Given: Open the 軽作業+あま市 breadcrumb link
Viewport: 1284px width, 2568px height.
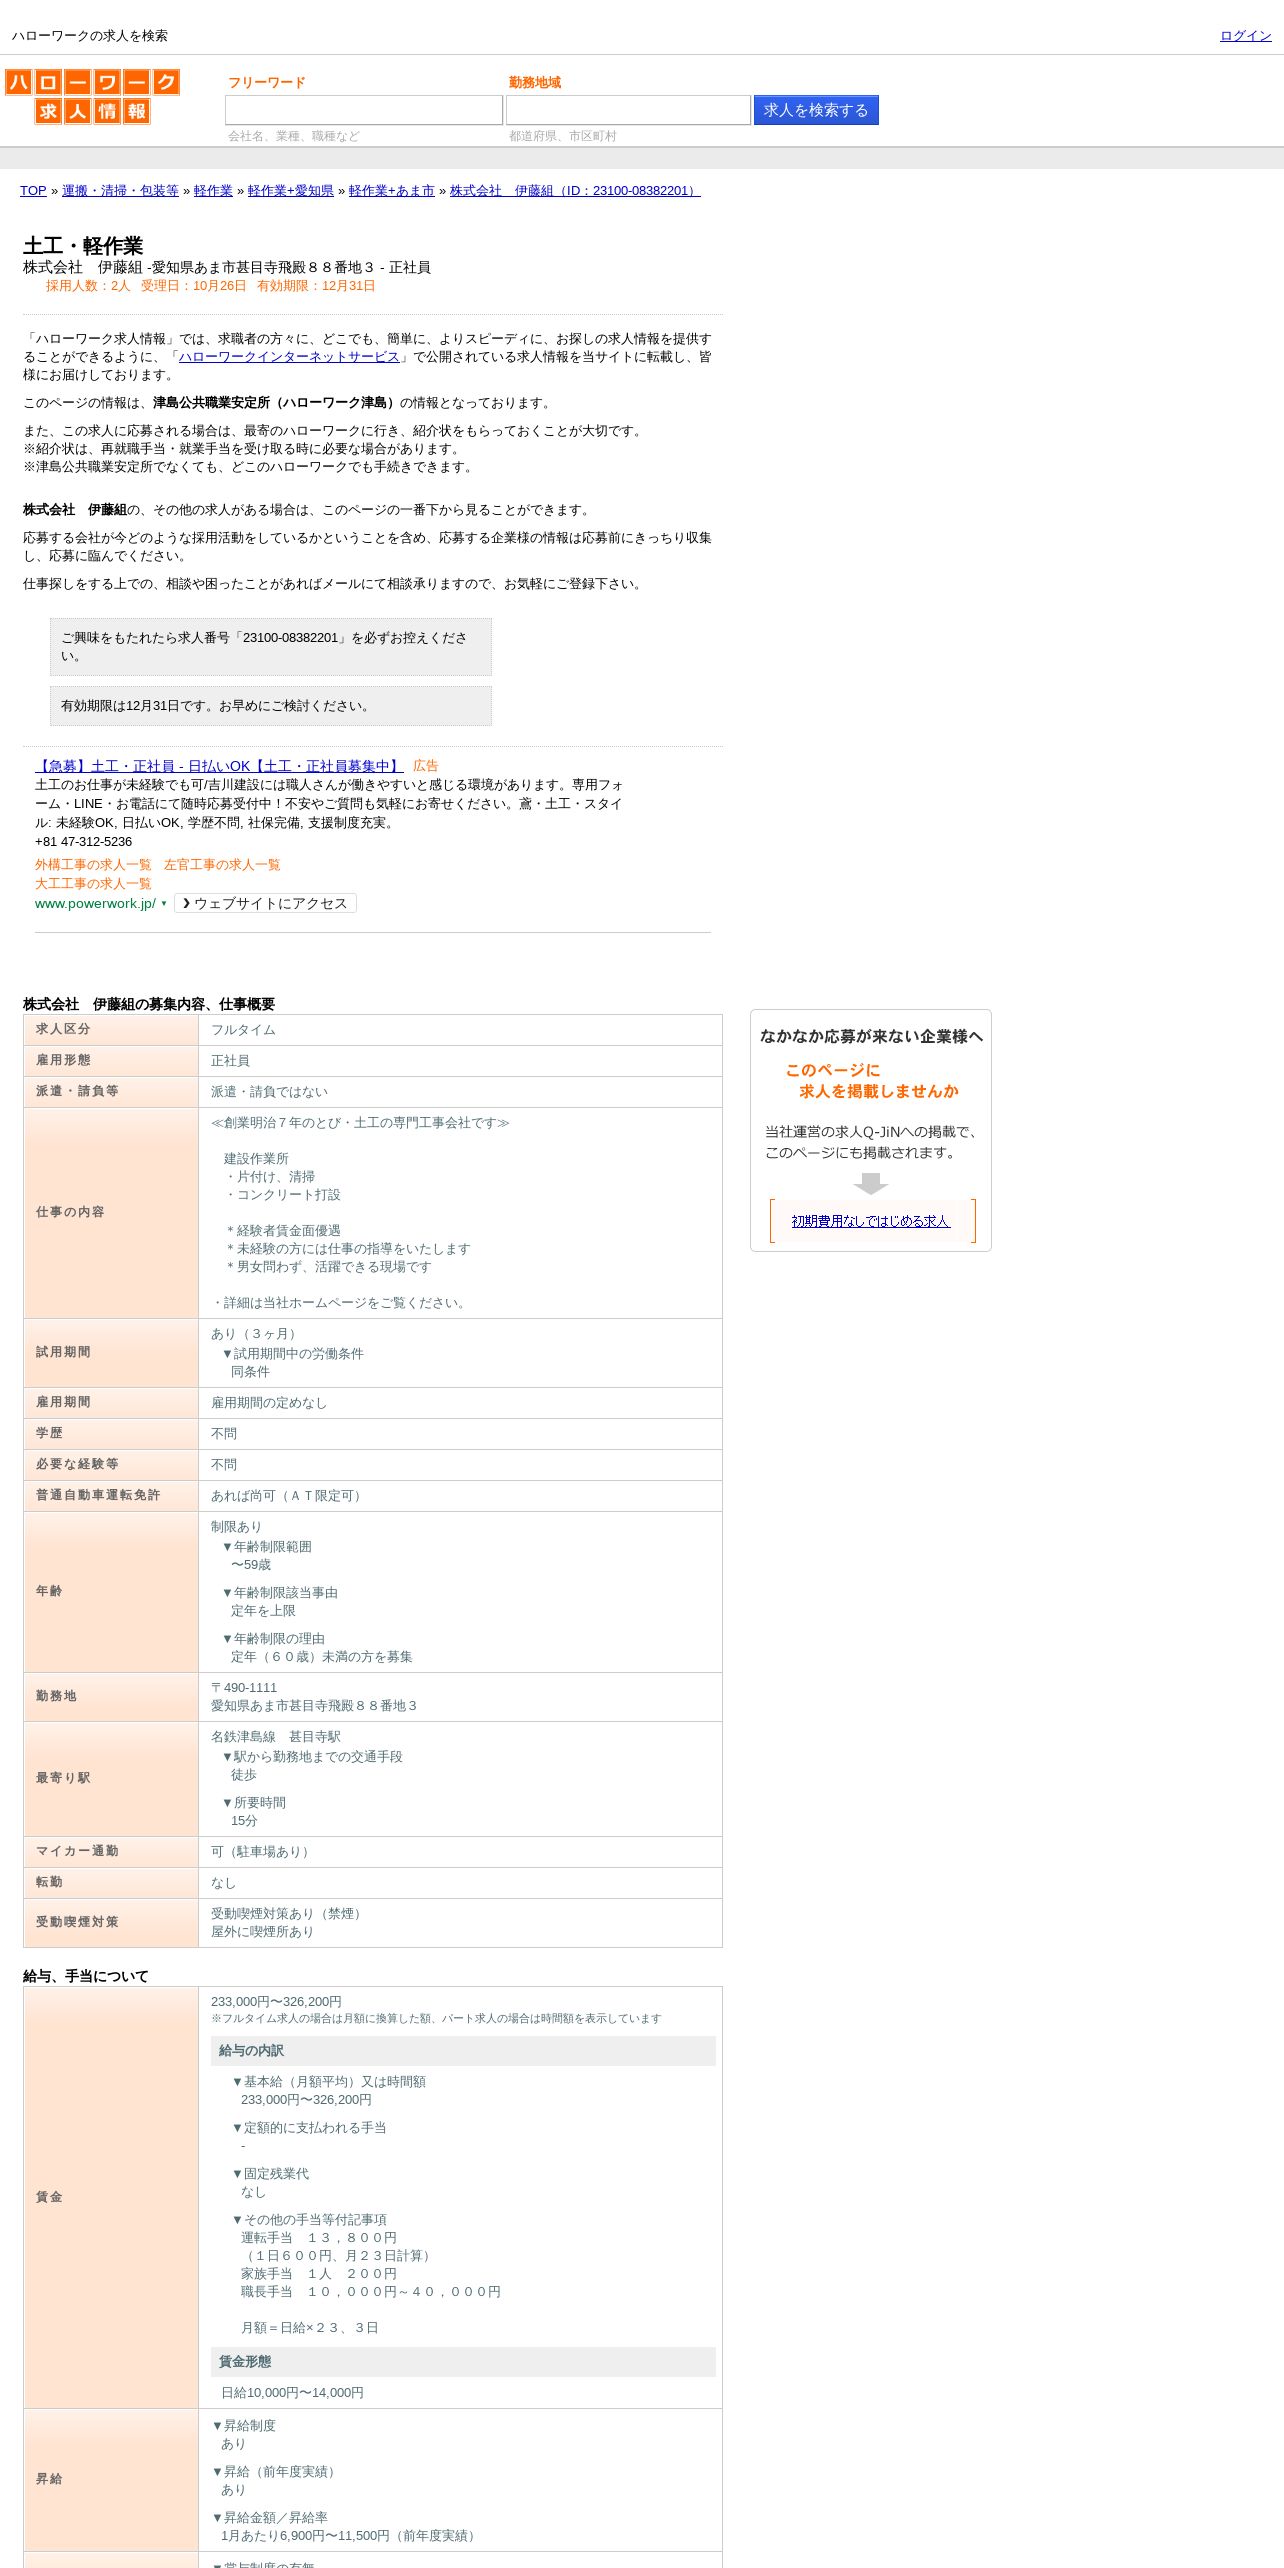Looking at the screenshot, I should click(x=392, y=191).
